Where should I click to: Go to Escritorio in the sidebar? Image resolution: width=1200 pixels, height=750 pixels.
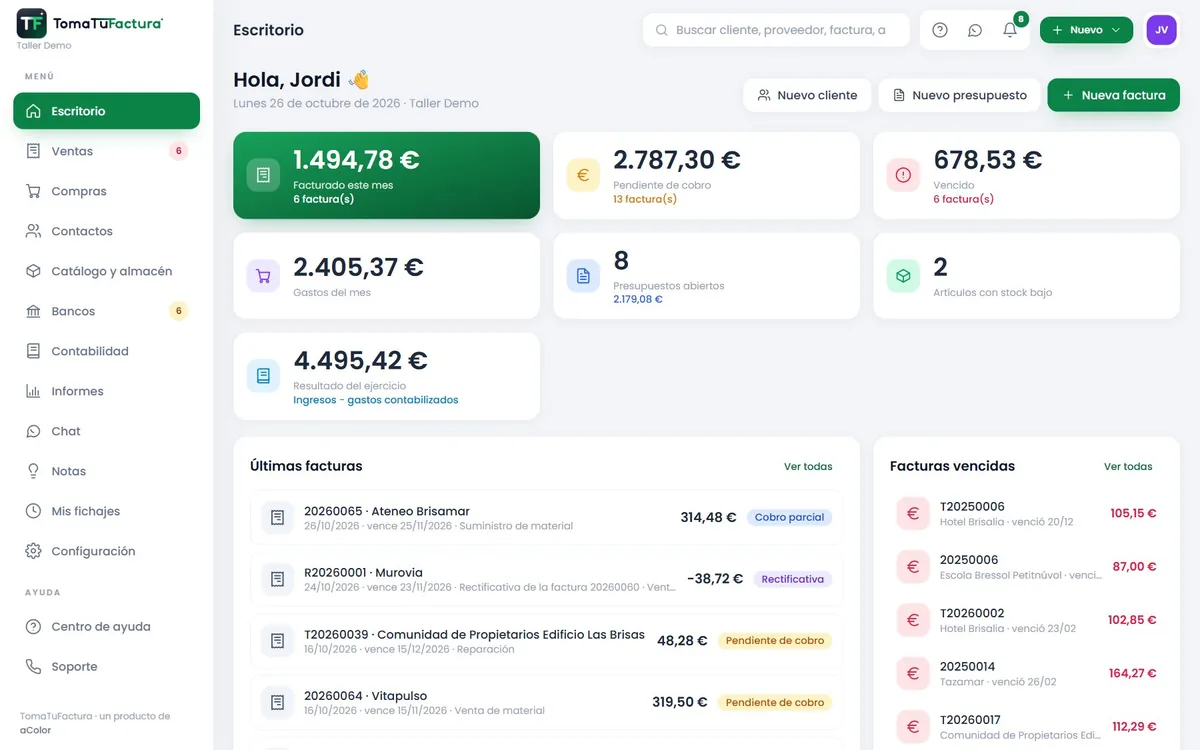click(x=106, y=111)
